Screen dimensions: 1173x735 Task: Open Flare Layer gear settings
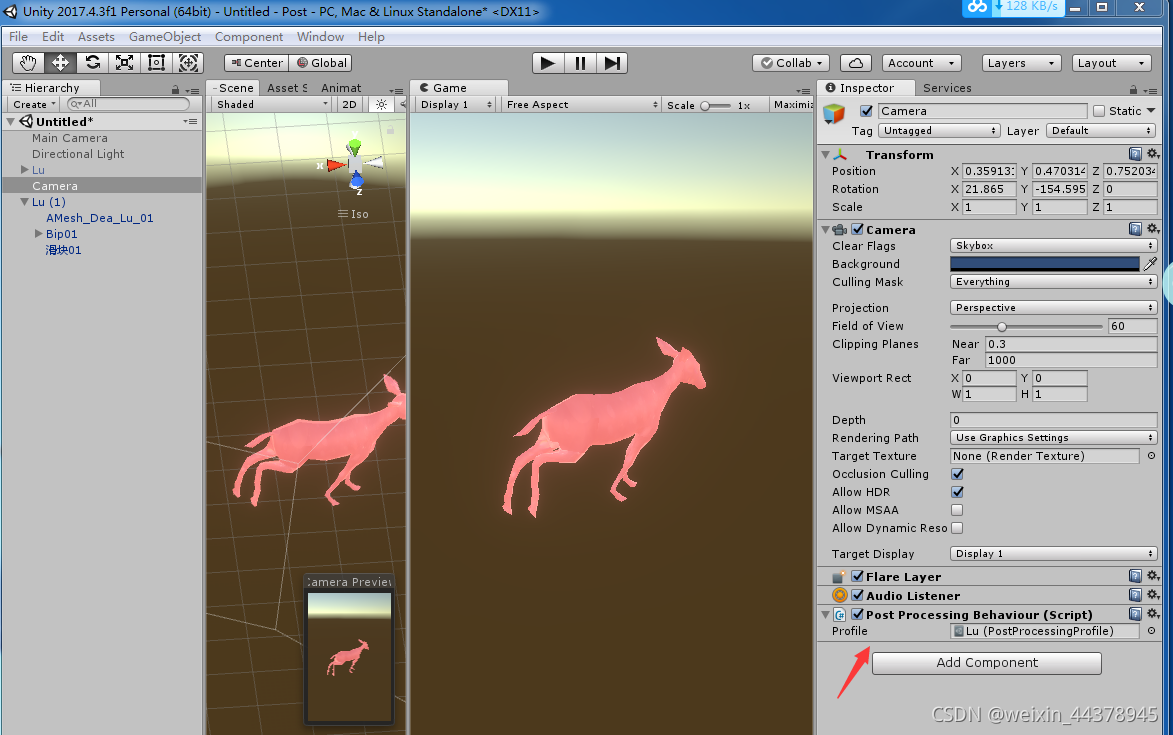[x=1153, y=576]
